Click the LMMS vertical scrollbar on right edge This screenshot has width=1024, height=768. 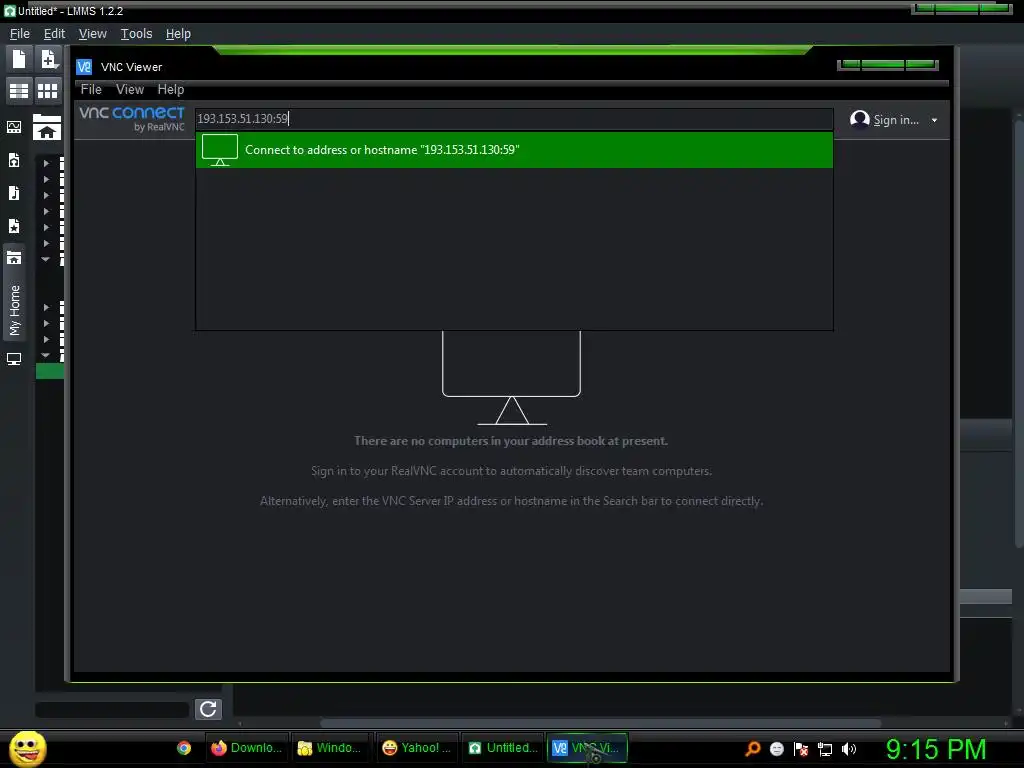click(1019, 332)
